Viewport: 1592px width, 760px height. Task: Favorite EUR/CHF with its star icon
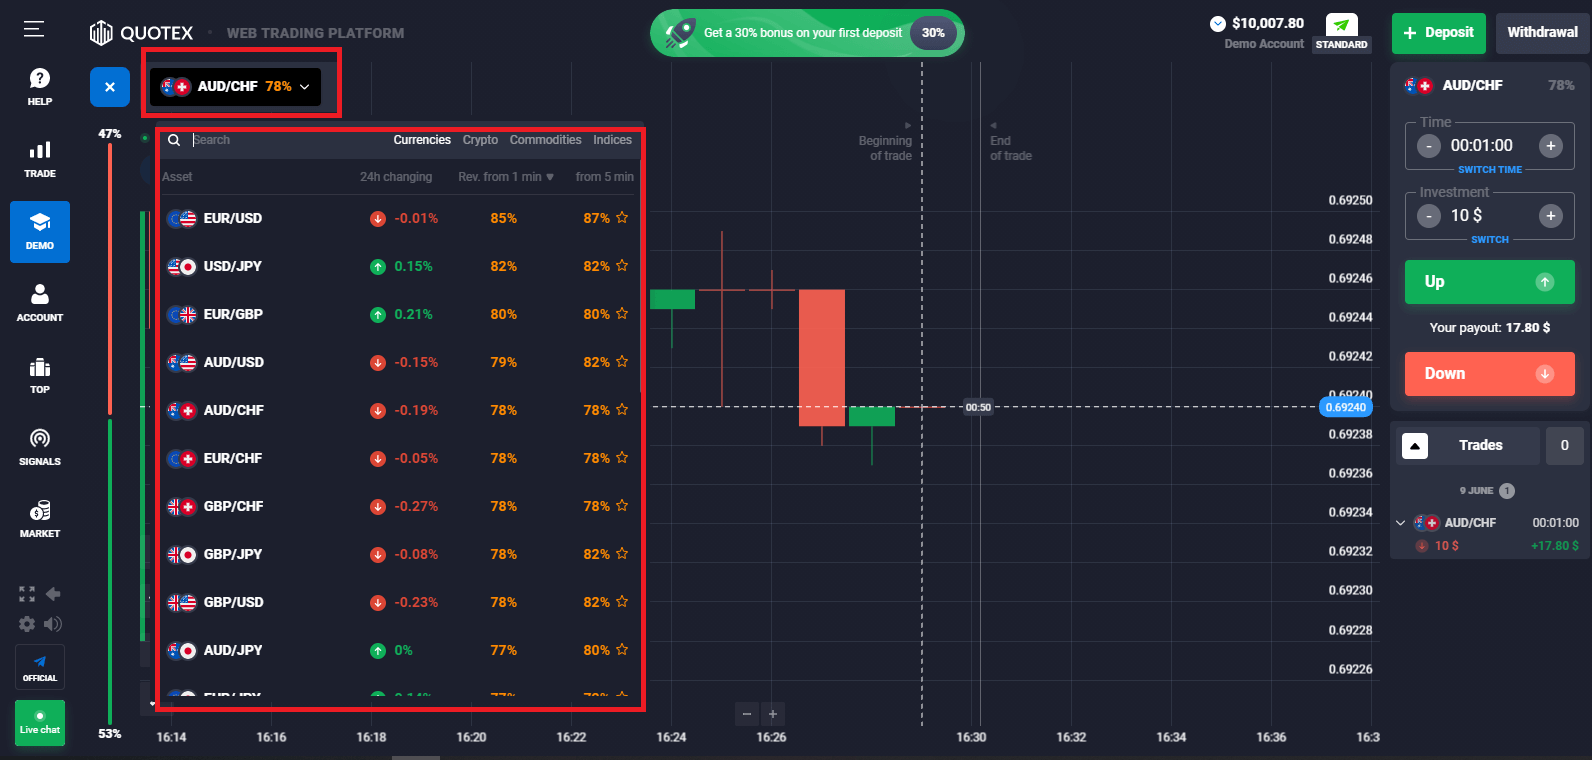tap(622, 457)
